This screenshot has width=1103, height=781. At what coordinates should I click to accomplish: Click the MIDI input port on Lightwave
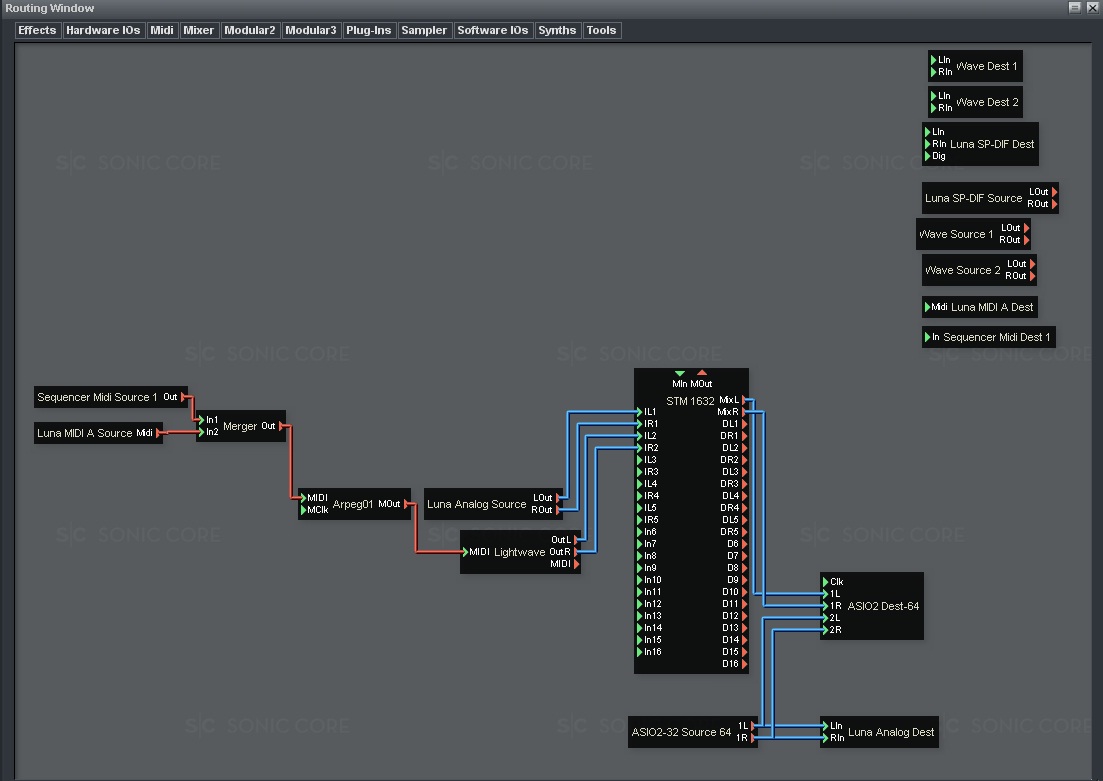465,552
